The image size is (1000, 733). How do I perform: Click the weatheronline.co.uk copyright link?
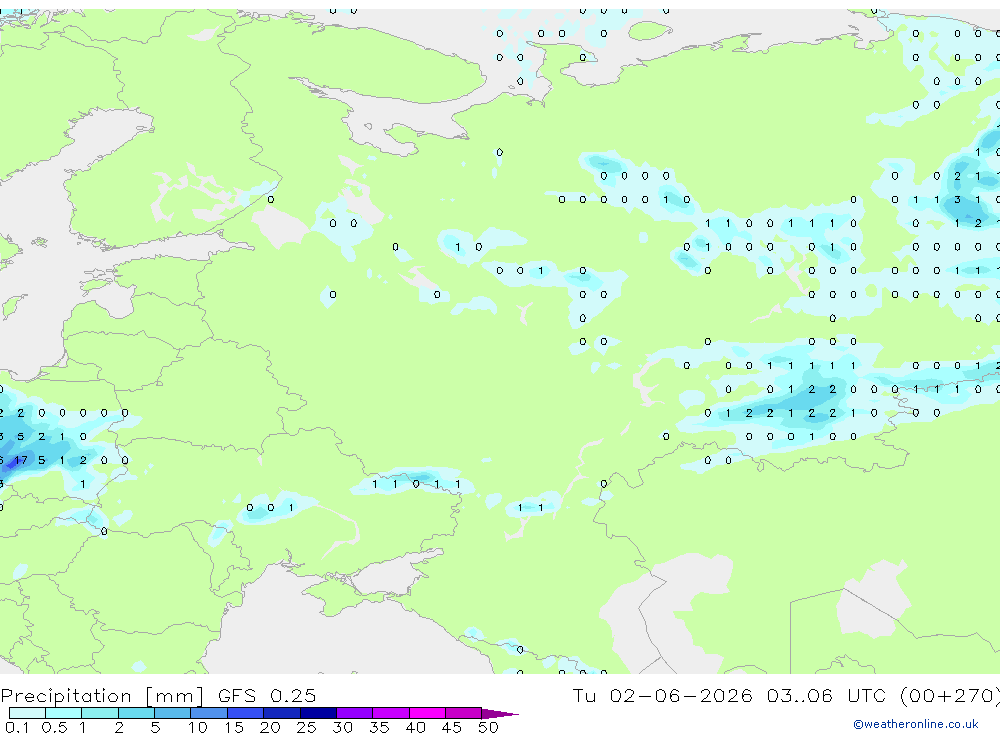[x=916, y=724]
